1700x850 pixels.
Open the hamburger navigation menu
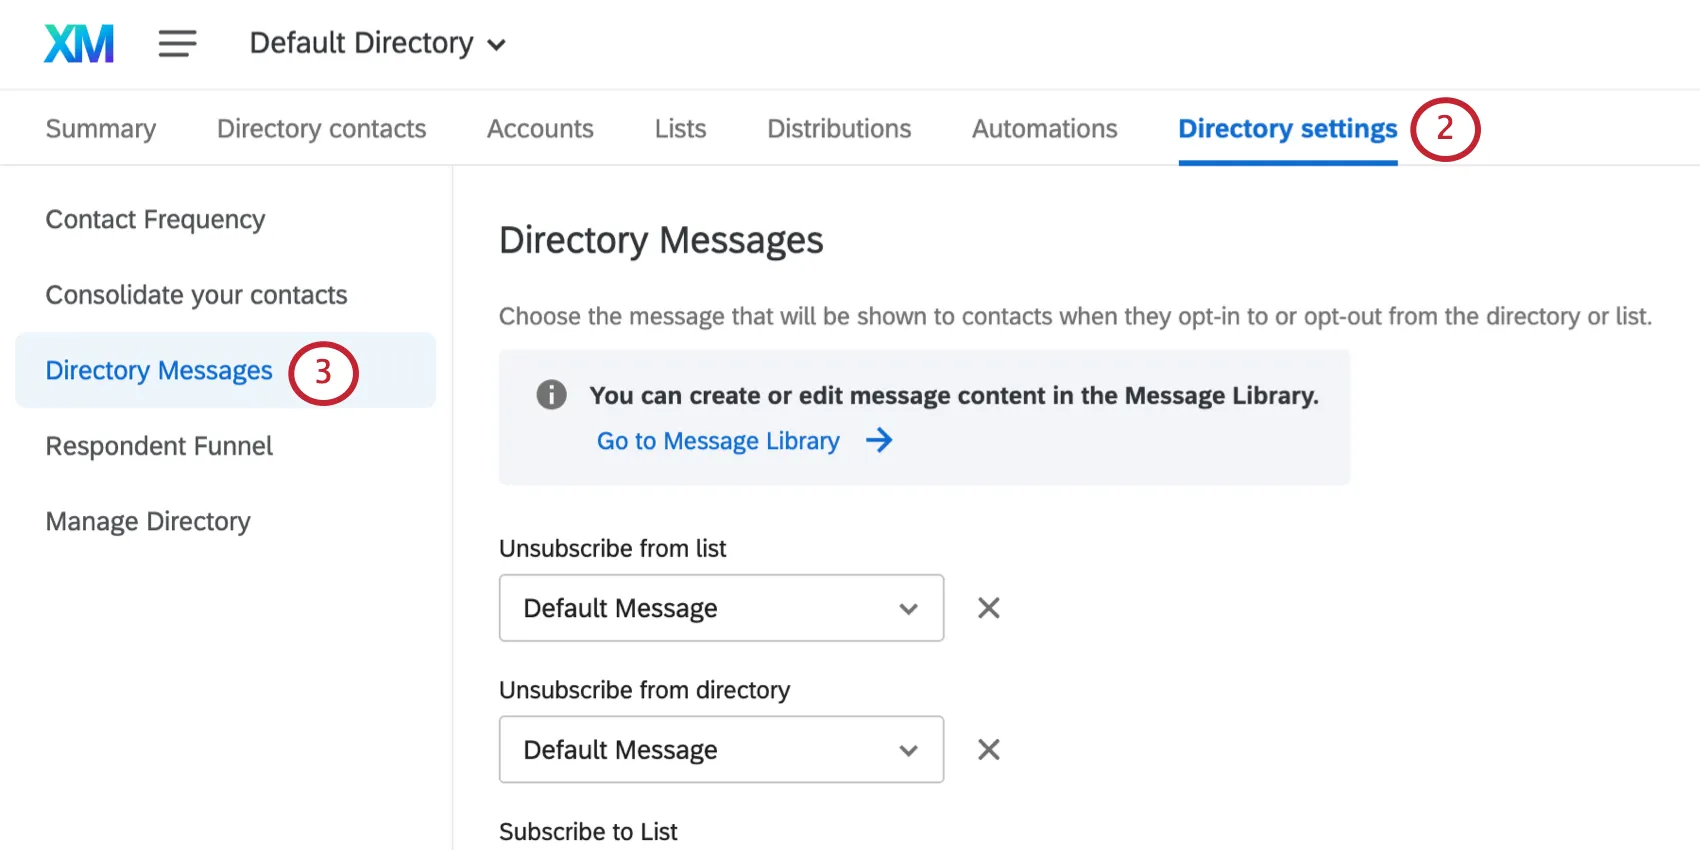[x=177, y=44]
